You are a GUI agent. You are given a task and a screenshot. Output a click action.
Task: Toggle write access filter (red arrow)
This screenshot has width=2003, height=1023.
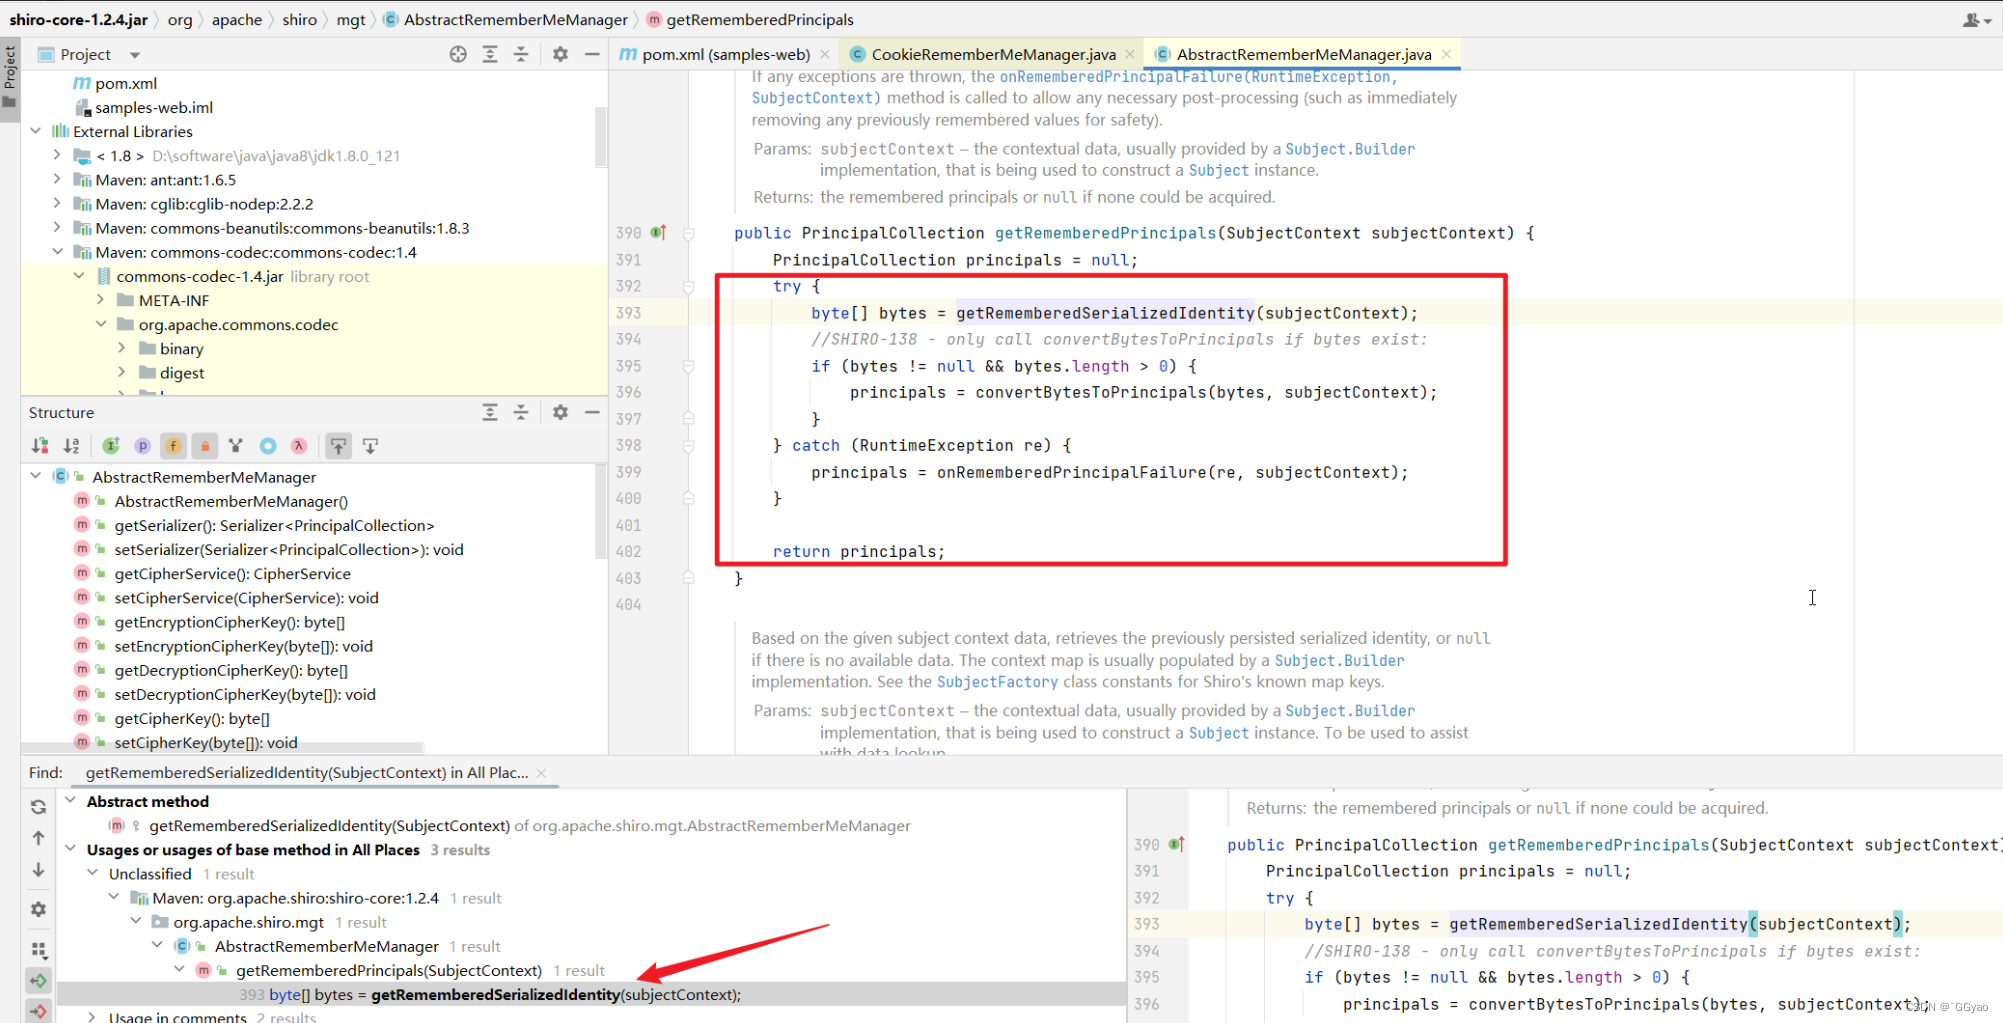click(x=38, y=1011)
